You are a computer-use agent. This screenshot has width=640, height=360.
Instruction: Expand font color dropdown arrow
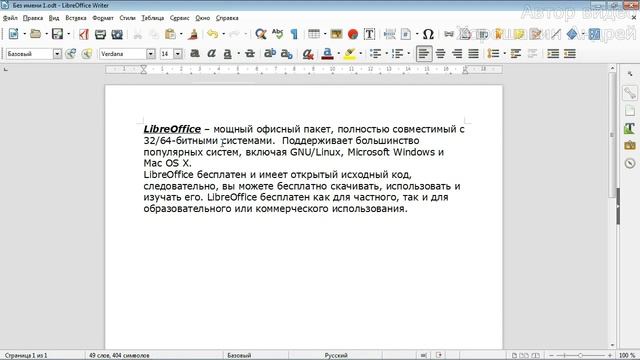pos(338,54)
